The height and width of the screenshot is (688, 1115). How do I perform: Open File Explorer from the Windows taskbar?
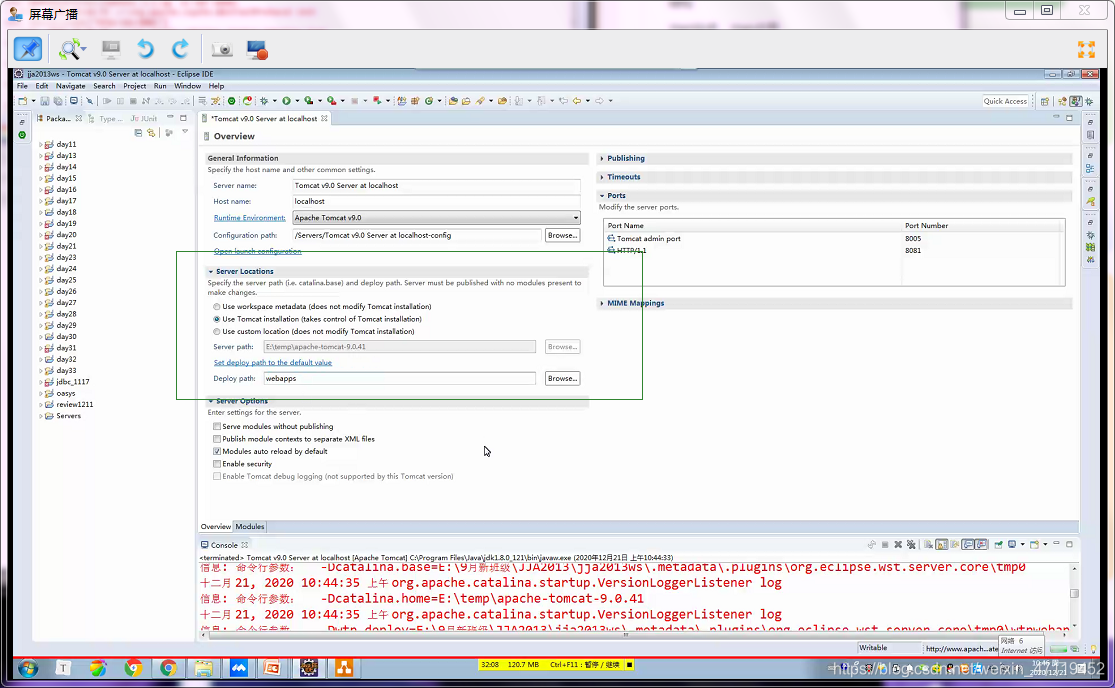pyautogui.click(x=203, y=668)
